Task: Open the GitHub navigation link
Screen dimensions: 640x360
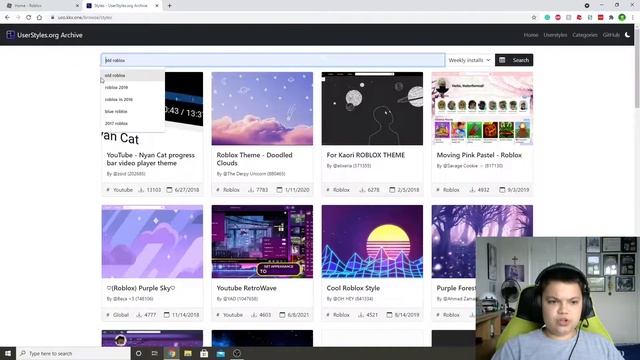Action: click(x=611, y=35)
